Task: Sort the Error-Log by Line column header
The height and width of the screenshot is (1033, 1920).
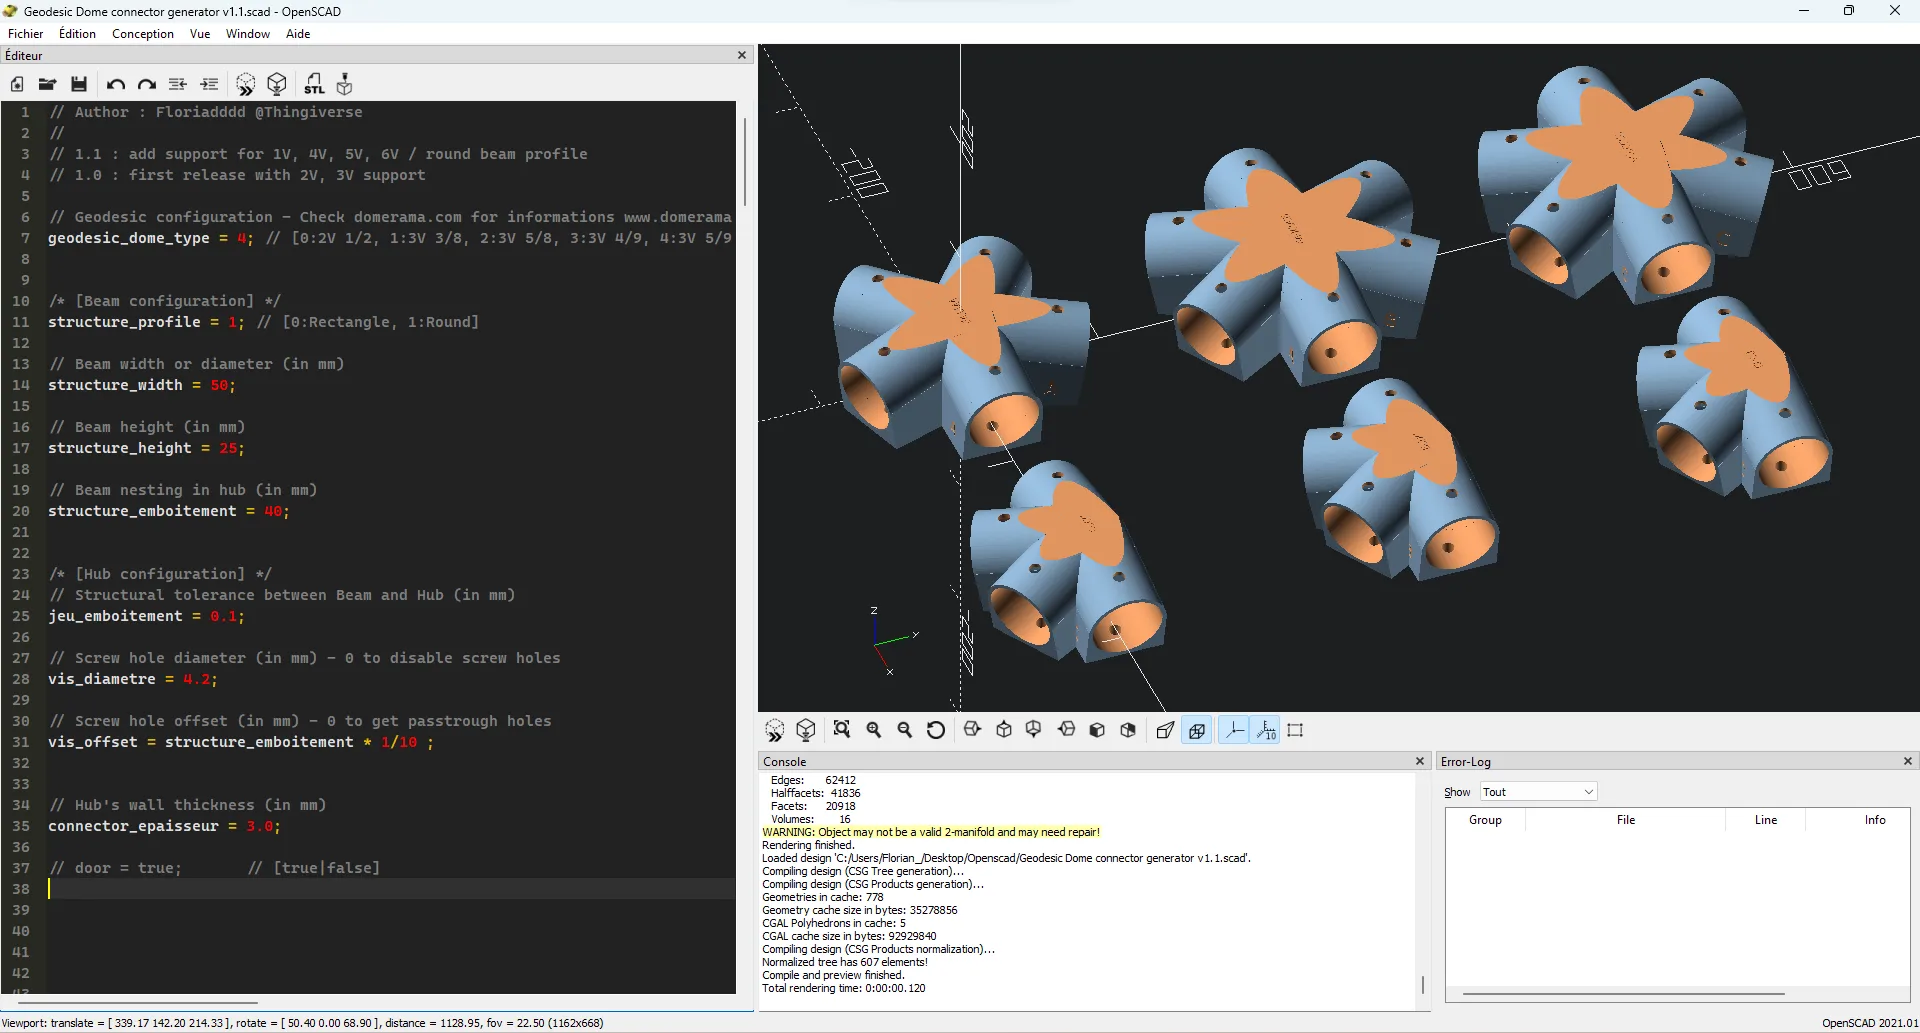Action: pyautogui.click(x=1765, y=820)
